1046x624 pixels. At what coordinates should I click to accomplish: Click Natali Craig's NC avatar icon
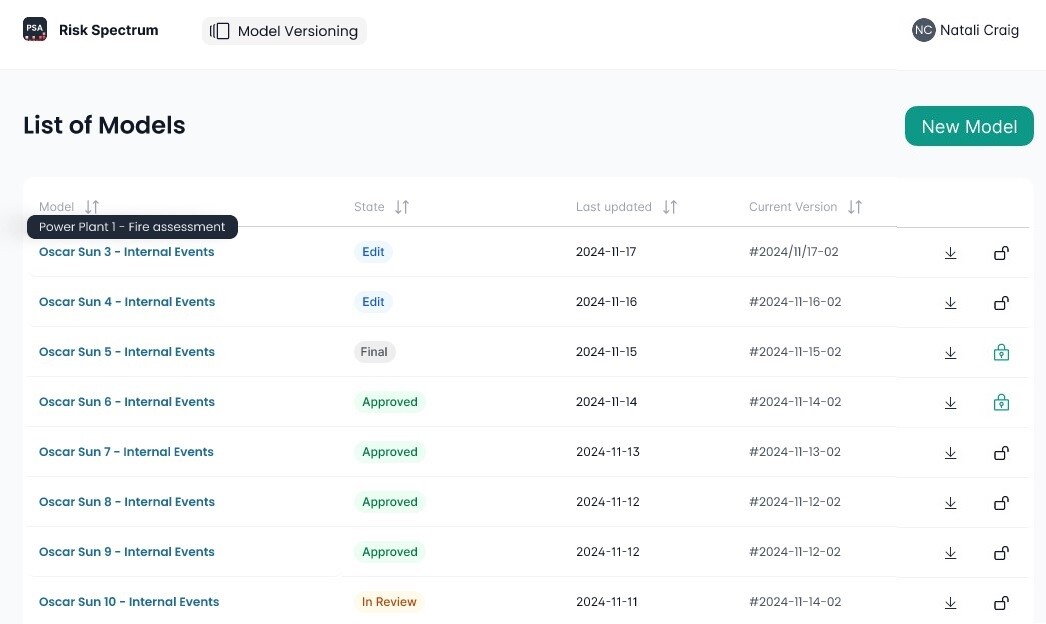point(923,30)
